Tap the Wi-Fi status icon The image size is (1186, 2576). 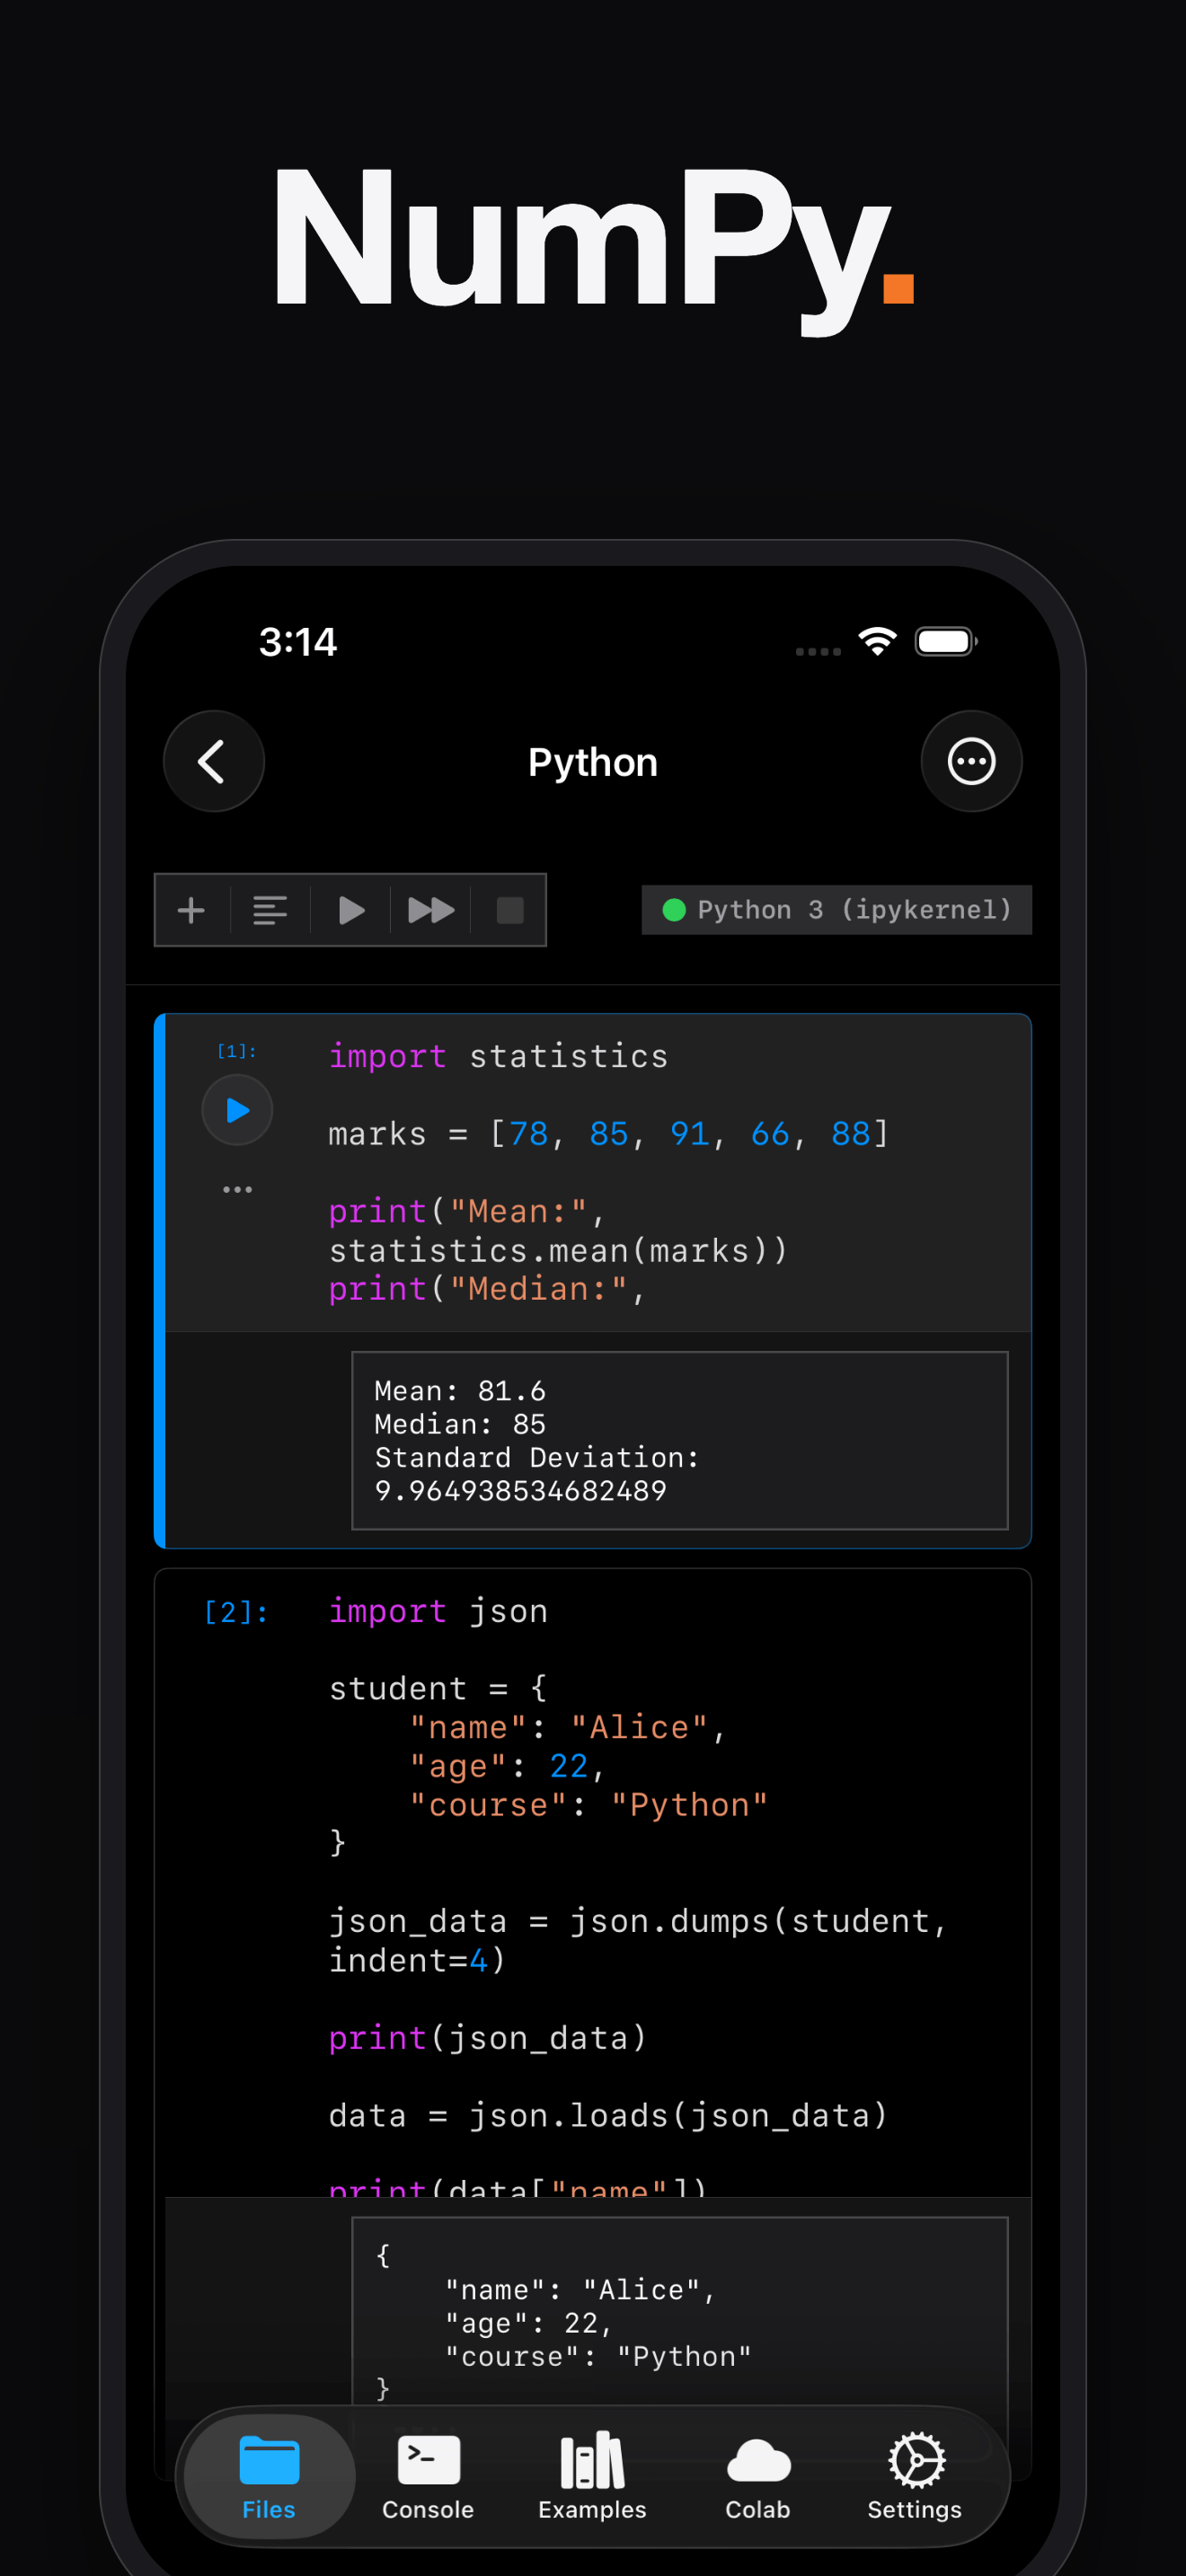(x=877, y=641)
